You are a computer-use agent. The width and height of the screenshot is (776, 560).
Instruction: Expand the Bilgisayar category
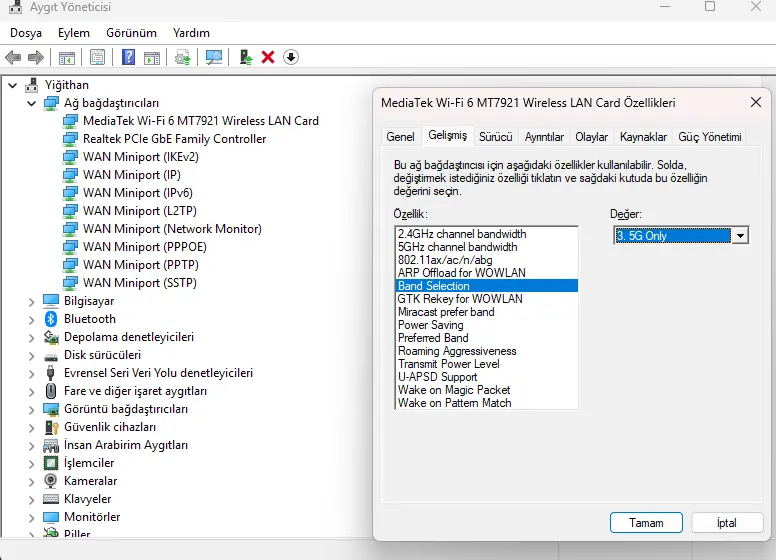(32, 302)
